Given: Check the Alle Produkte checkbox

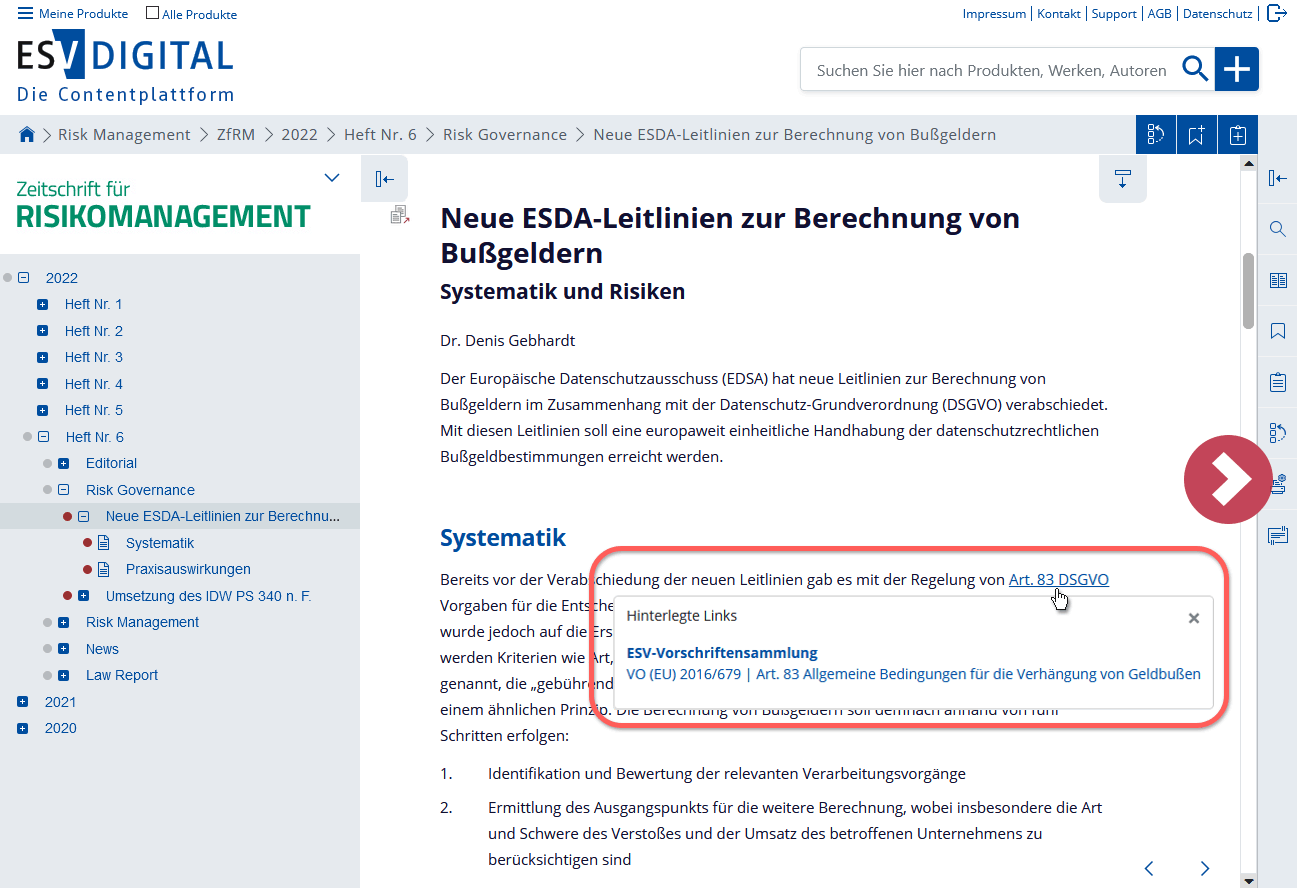Looking at the screenshot, I should tap(152, 14).
